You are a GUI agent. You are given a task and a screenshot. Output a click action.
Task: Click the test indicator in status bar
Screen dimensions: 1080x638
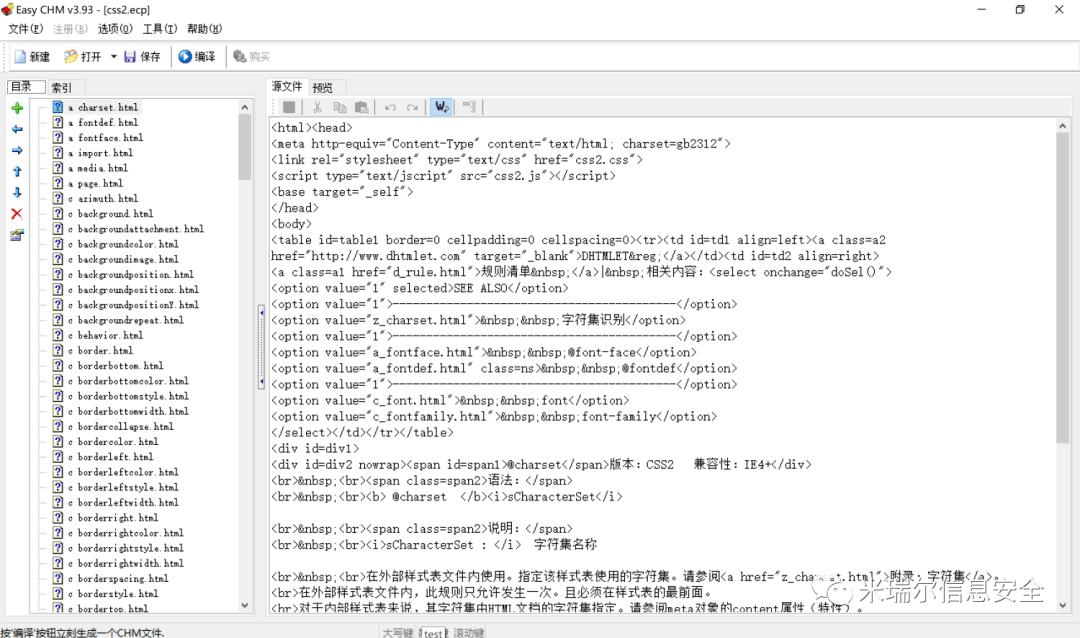[434, 632]
